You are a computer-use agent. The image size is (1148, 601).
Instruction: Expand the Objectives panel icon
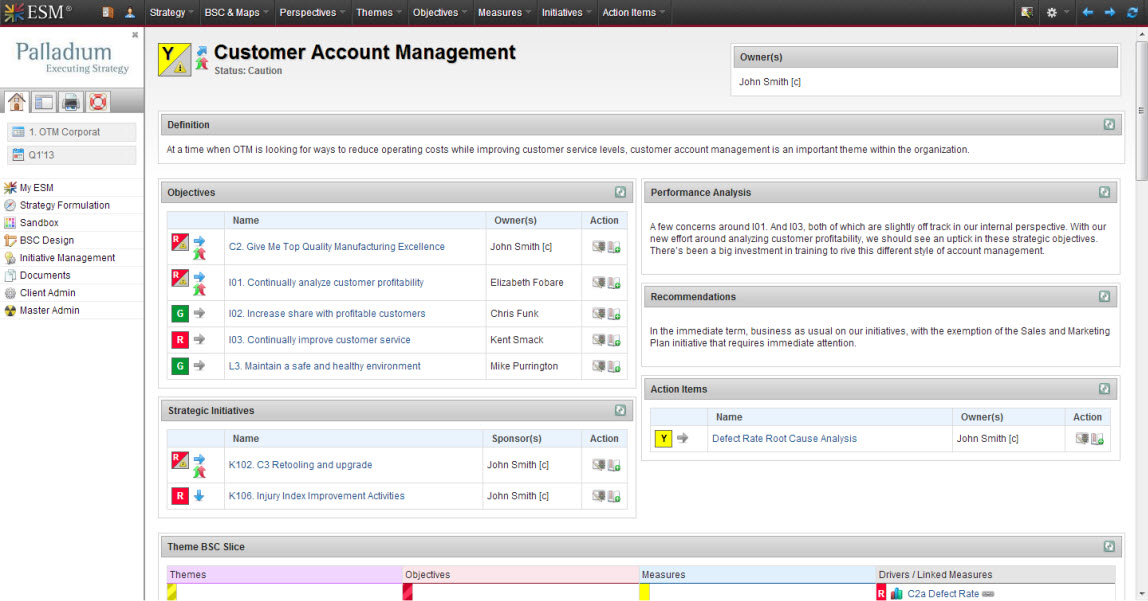[620, 192]
